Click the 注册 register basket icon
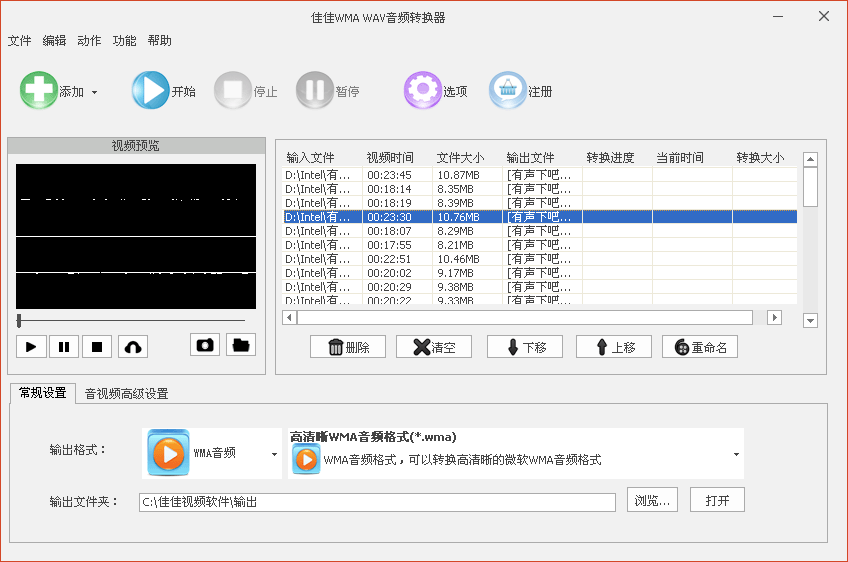The image size is (848, 562). pyautogui.click(x=508, y=90)
